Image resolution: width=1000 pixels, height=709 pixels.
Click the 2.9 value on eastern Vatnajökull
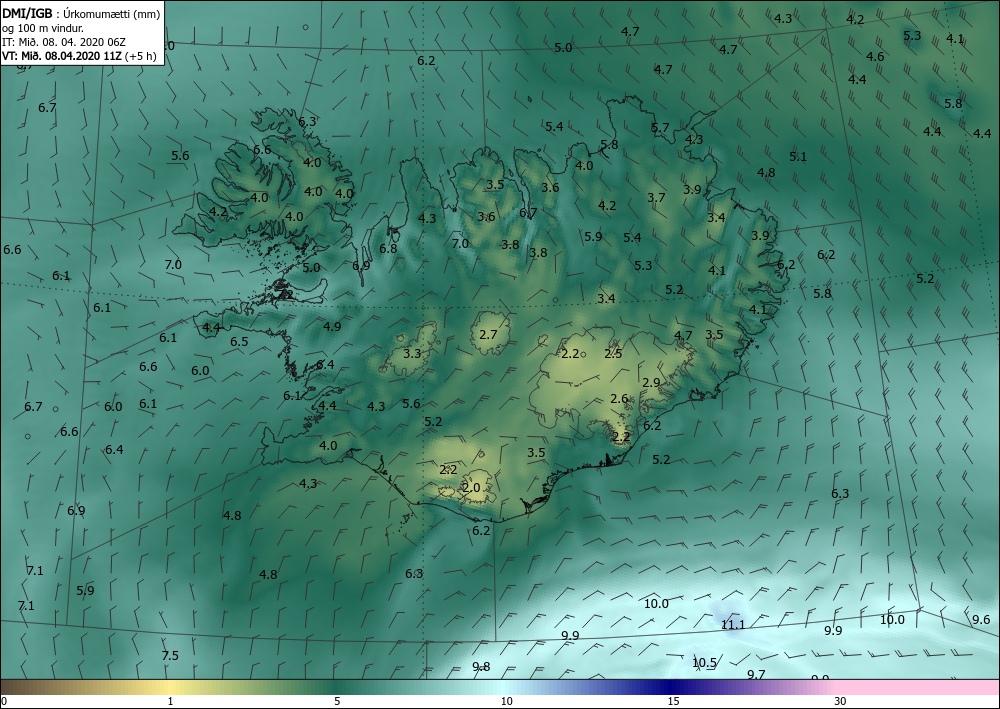point(651,383)
